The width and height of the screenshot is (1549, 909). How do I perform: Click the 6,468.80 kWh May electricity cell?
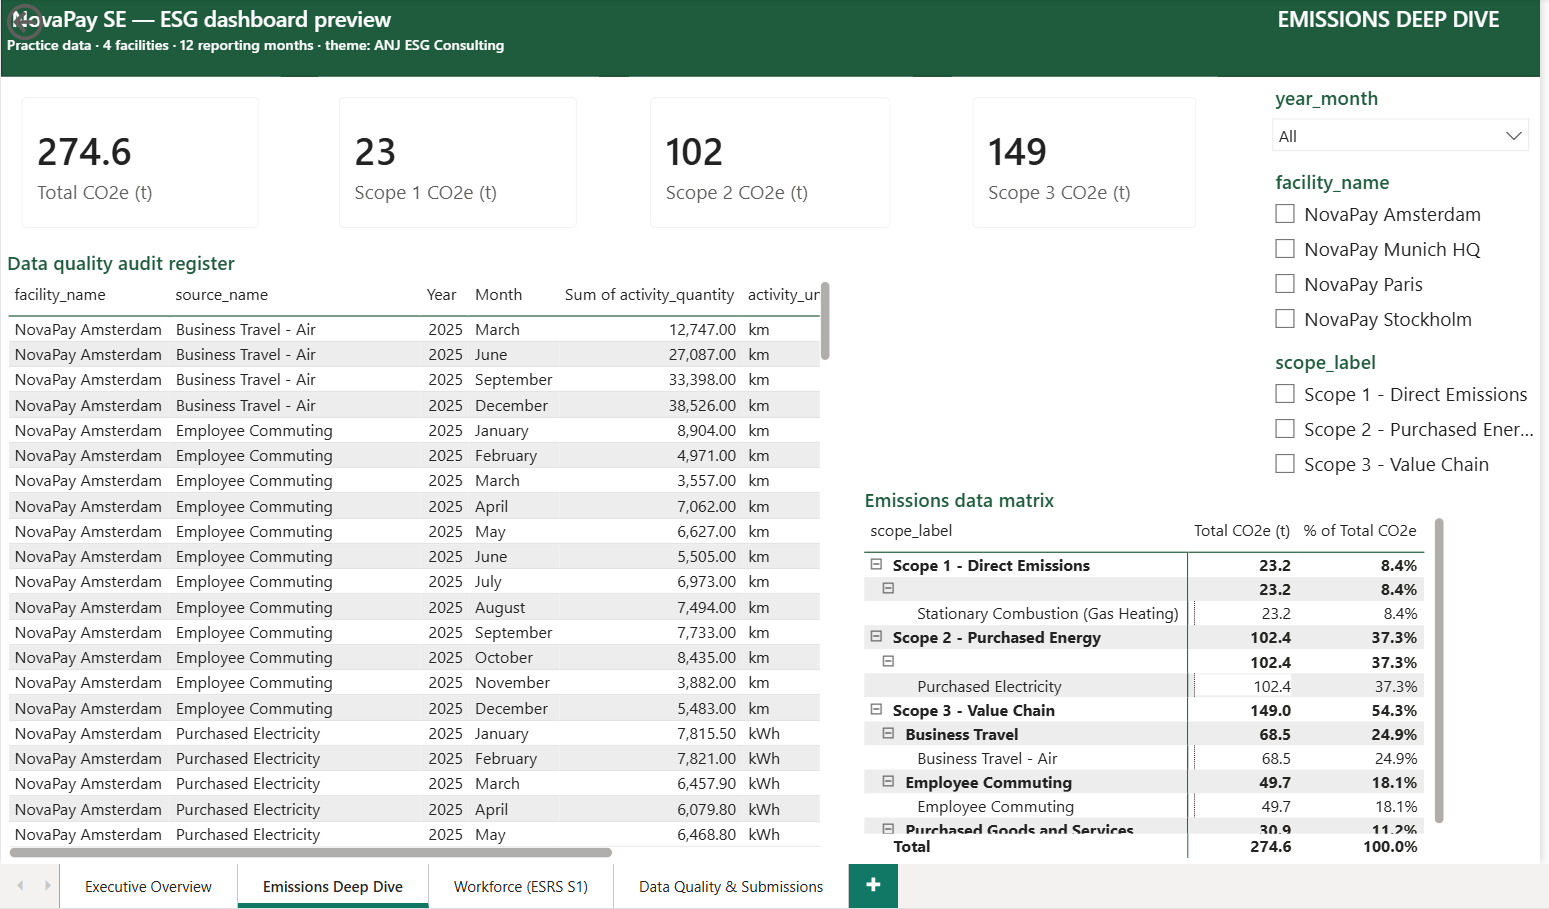[706, 834]
